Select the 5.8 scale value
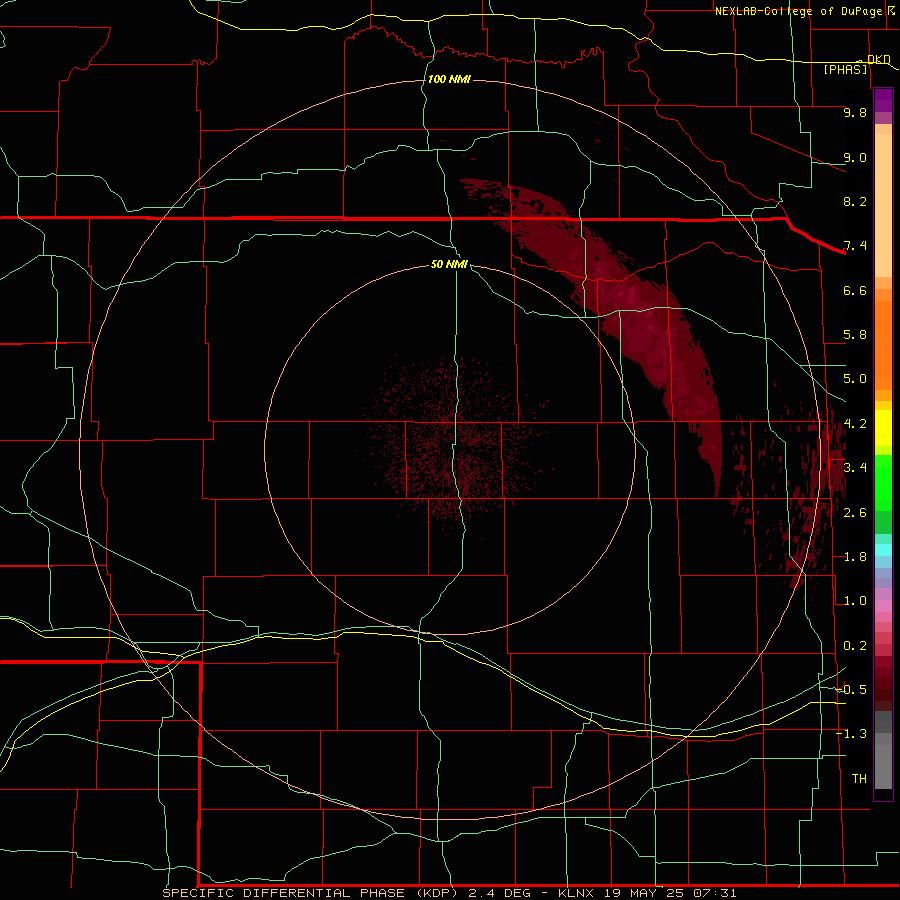The height and width of the screenshot is (900, 900). click(x=855, y=335)
